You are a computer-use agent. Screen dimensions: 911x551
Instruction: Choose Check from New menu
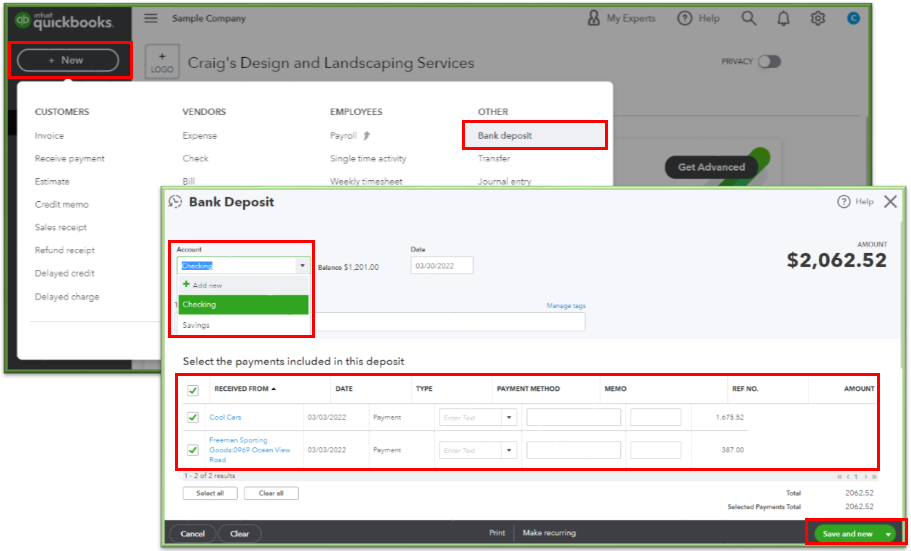click(195, 158)
